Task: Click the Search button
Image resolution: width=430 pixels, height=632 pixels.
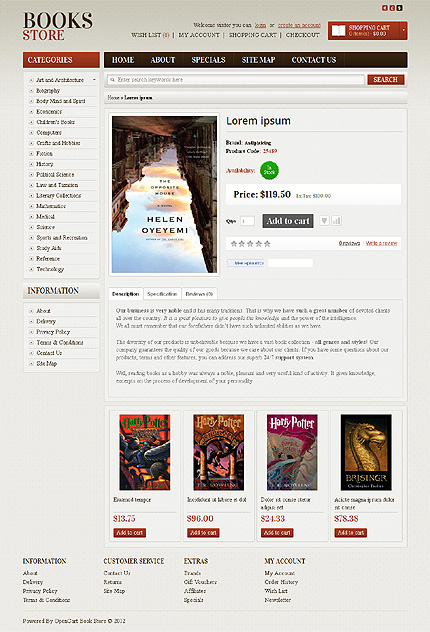Action: pyautogui.click(x=386, y=79)
